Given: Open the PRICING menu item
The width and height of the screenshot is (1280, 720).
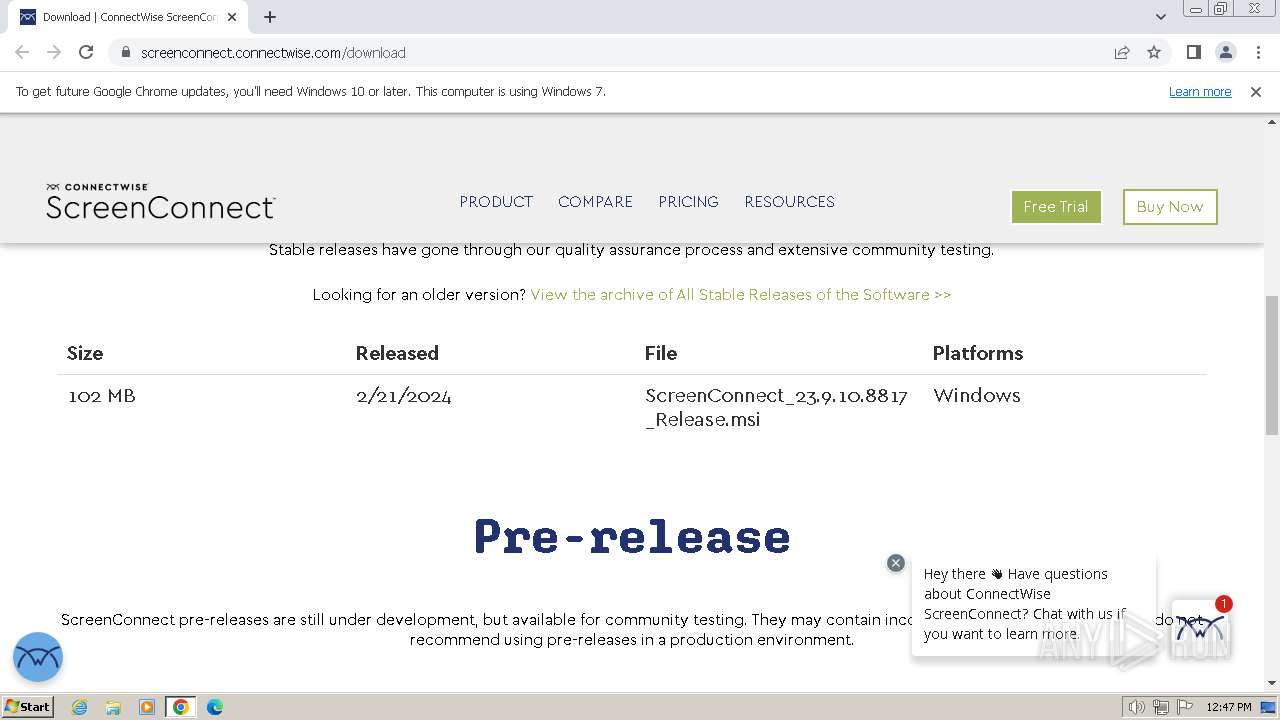Looking at the screenshot, I should coord(688,201).
